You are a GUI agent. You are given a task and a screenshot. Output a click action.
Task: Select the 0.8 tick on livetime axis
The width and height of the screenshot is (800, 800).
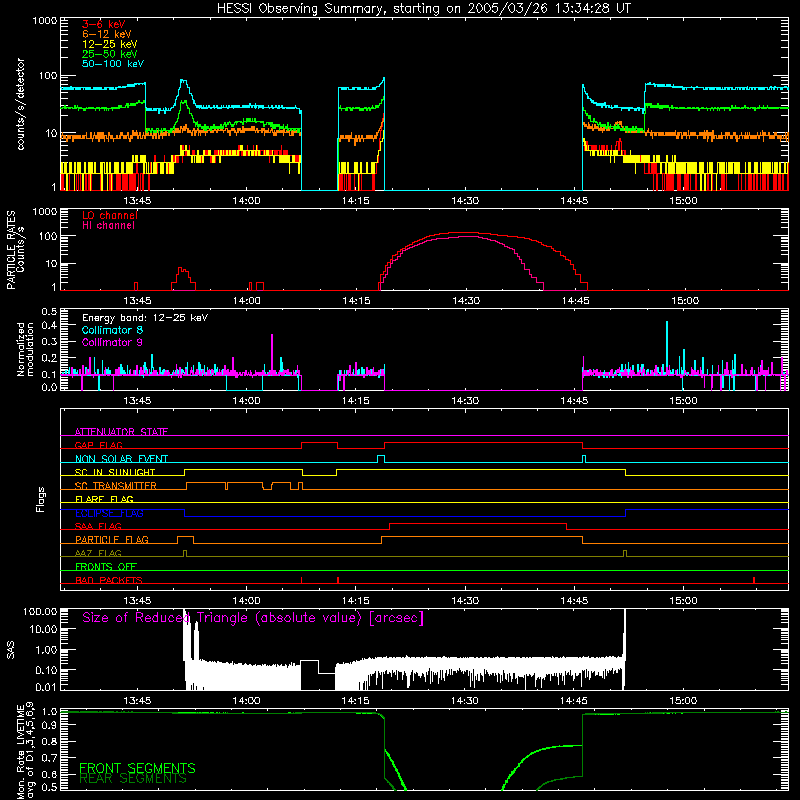click(x=50, y=741)
